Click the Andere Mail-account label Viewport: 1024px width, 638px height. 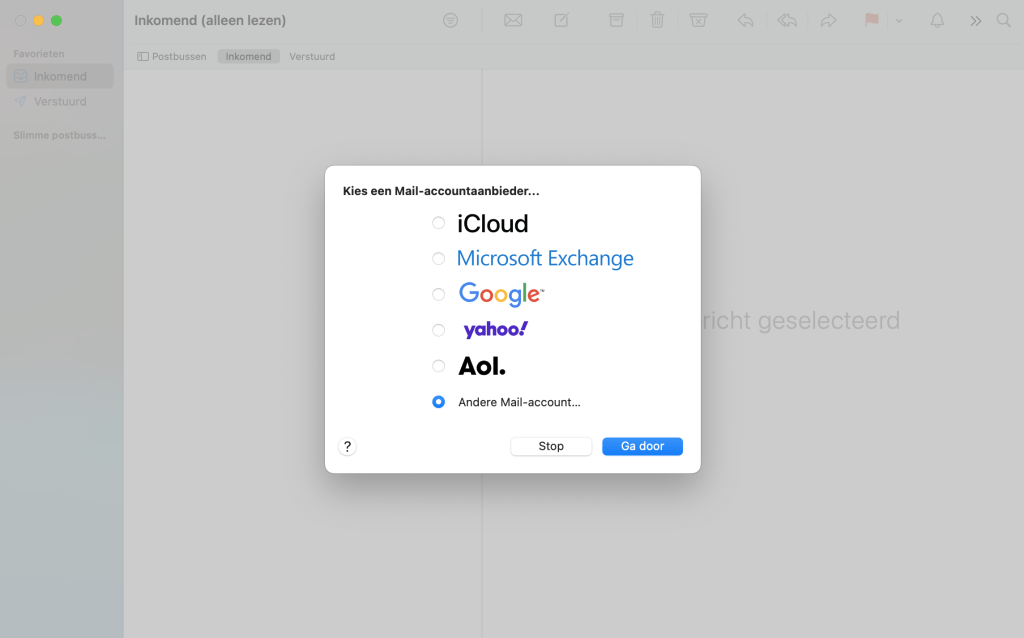(x=519, y=402)
